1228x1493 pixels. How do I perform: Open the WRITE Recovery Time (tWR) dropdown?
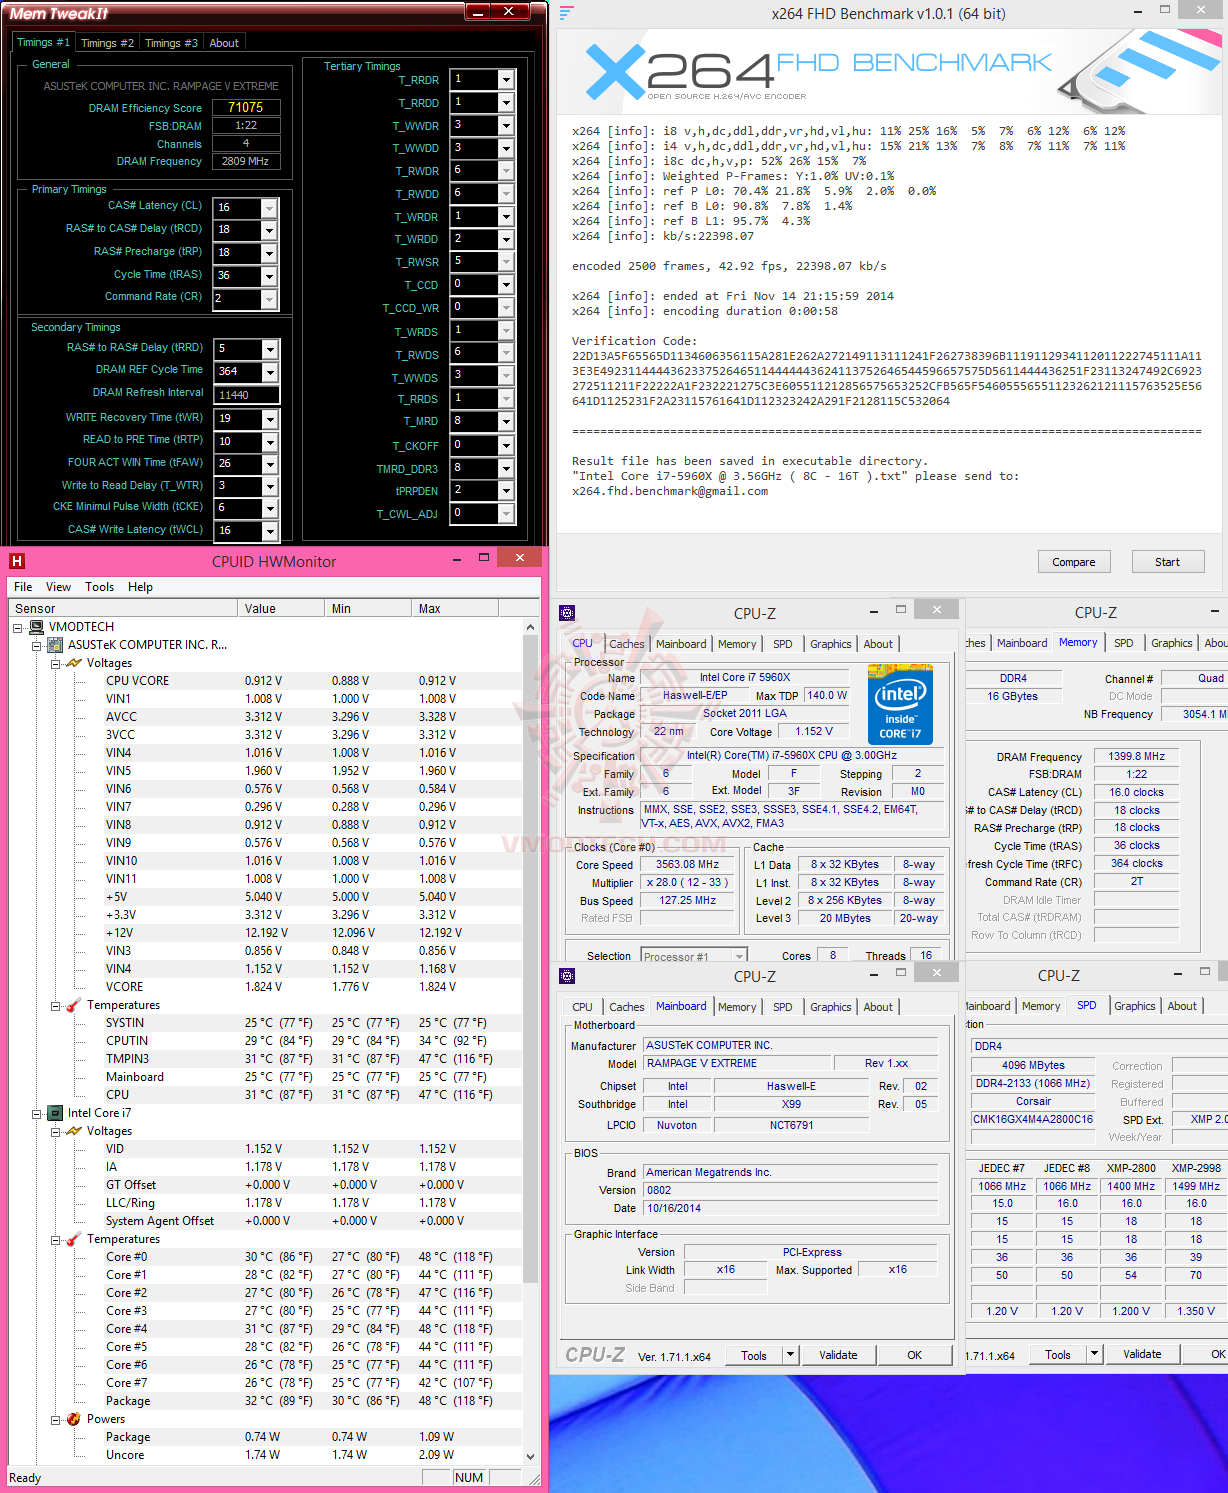pos(268,419)
